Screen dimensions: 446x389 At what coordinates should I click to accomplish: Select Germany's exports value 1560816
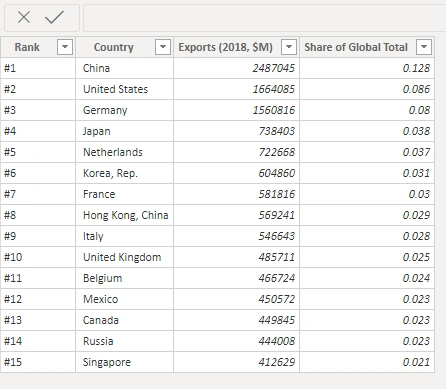[x=237, y=110]
